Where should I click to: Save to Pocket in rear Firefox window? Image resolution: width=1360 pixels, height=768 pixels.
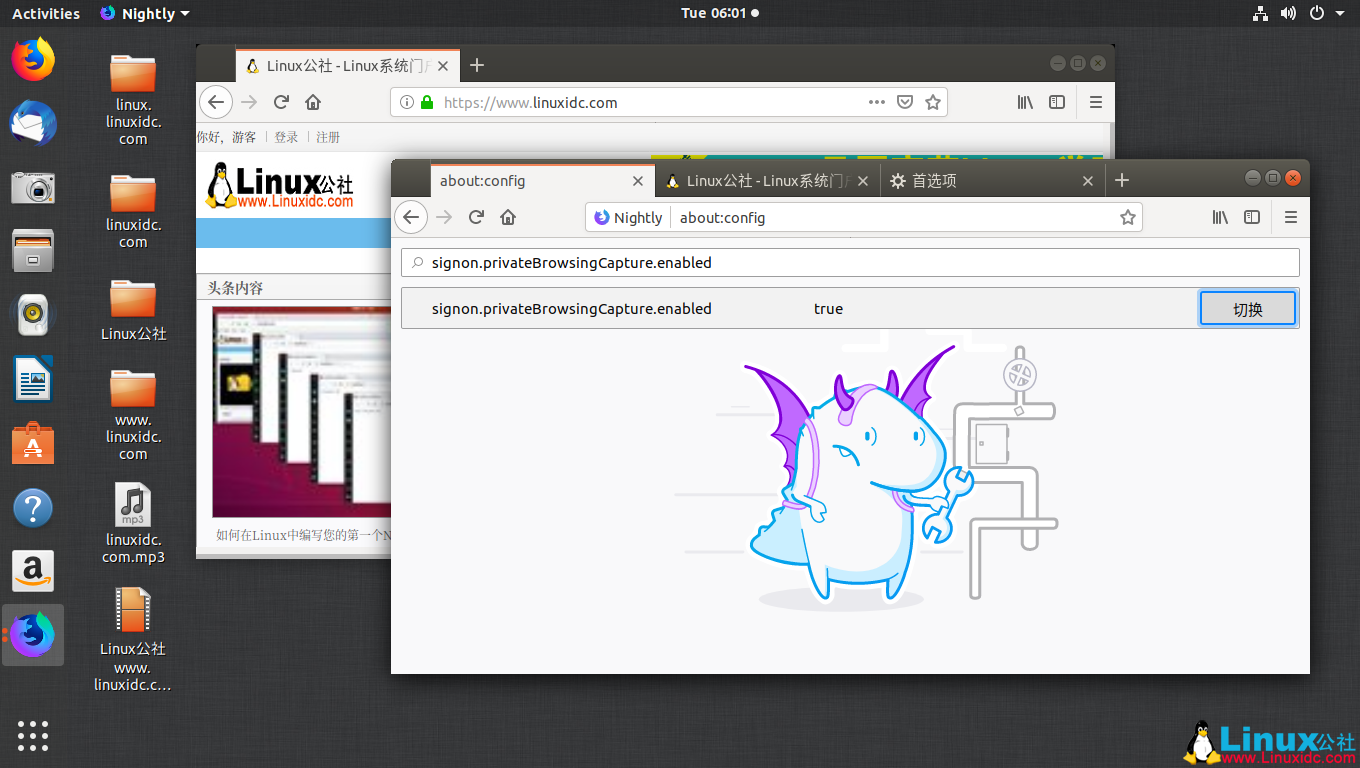(905, 102)
